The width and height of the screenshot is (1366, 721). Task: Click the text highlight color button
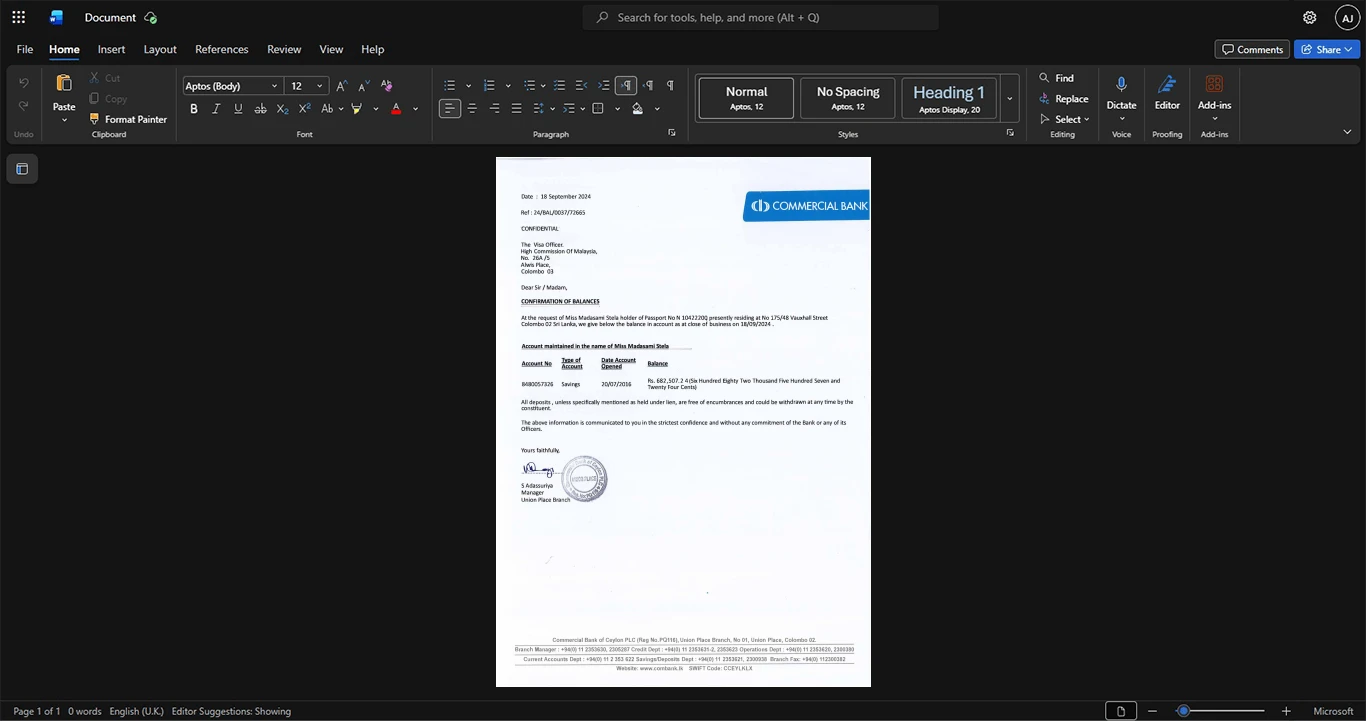pos(356,108)
